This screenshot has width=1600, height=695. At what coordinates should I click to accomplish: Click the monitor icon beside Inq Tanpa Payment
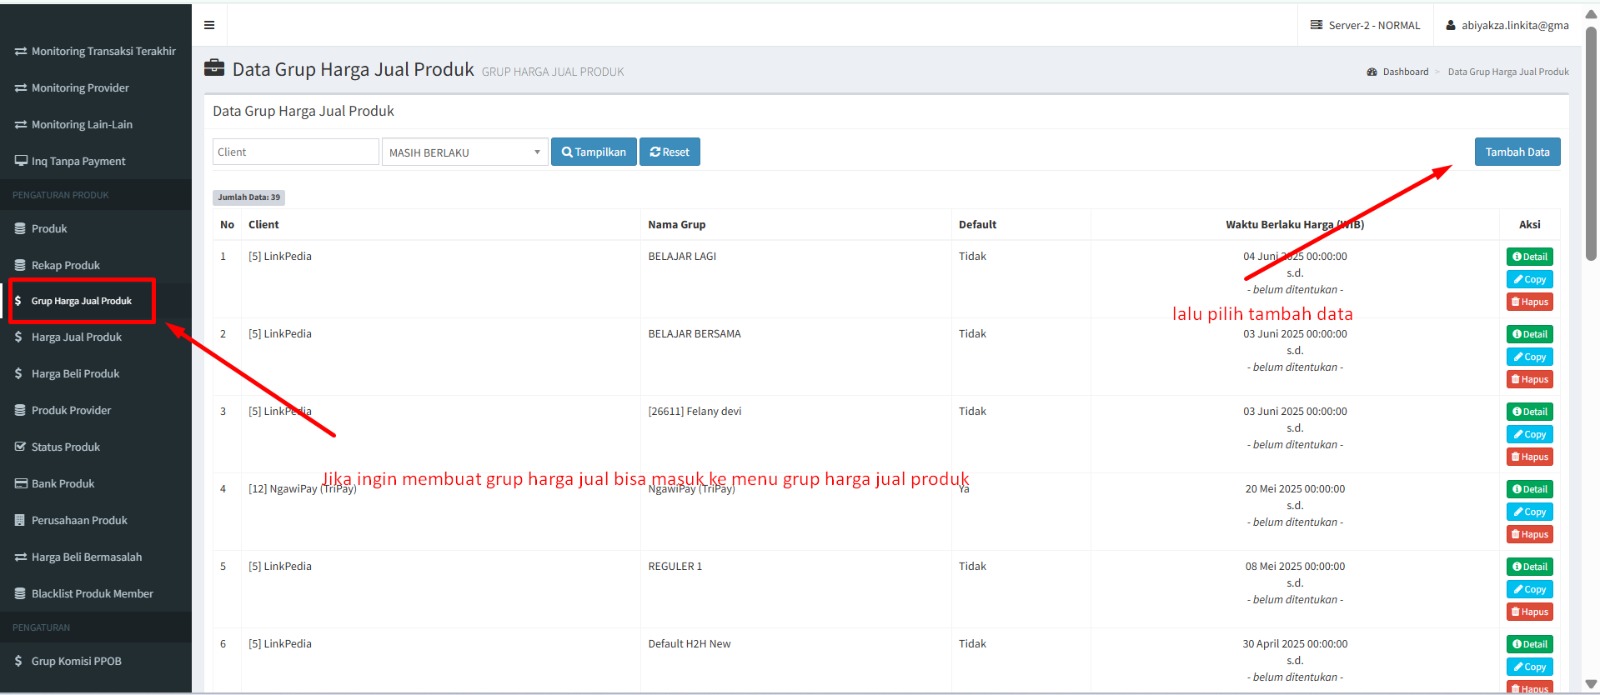pyautogui.click(x=20, y=161)
